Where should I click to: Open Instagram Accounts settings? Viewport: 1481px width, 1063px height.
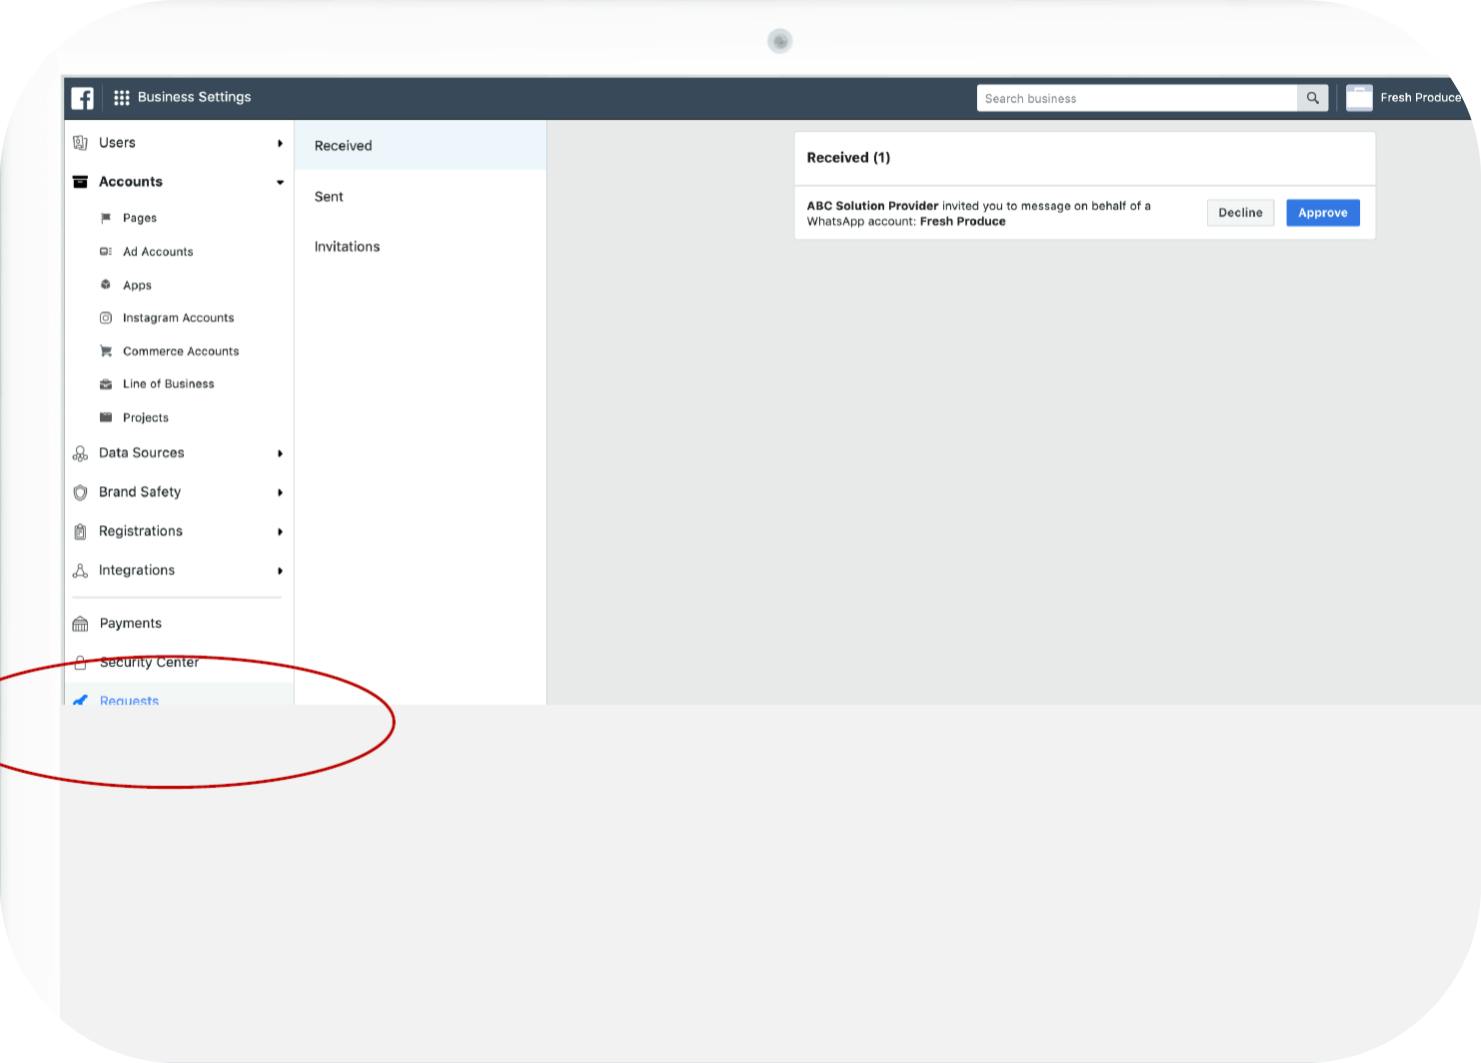178,318
